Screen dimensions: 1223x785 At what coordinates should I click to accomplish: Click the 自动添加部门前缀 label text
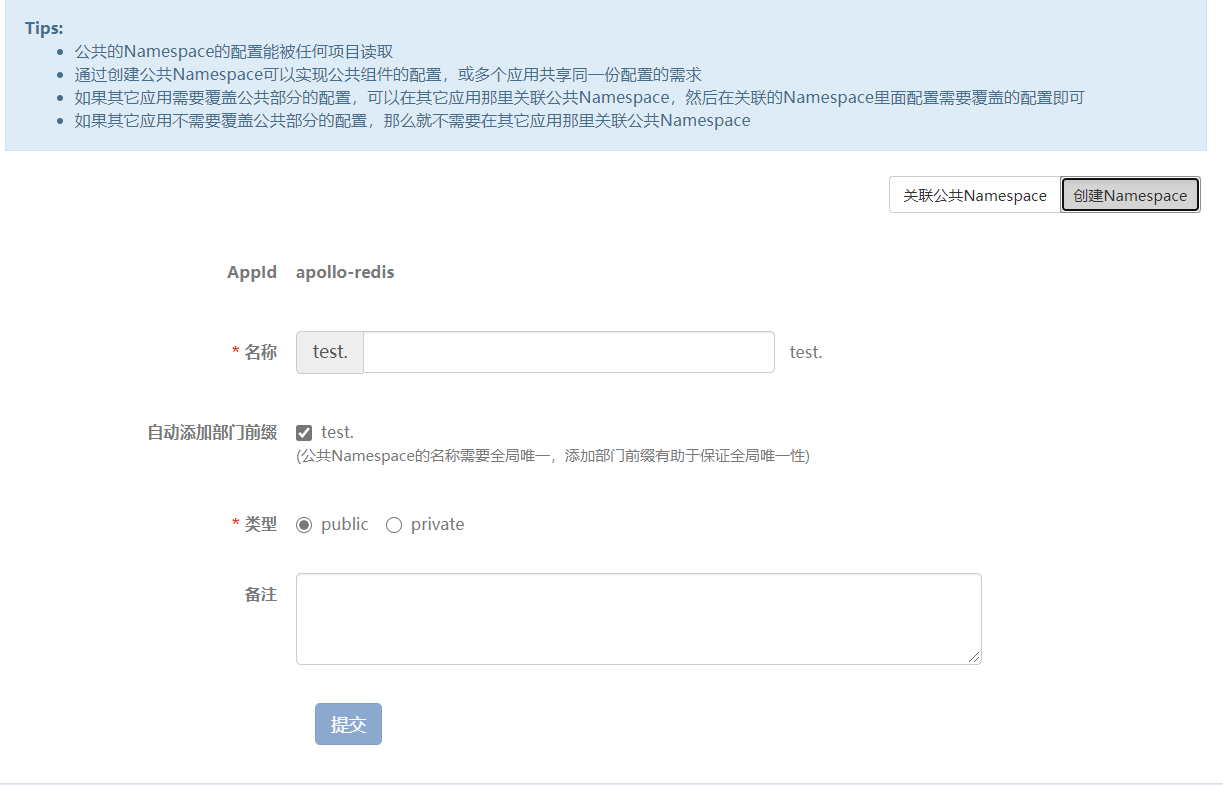tap(212, 432)
